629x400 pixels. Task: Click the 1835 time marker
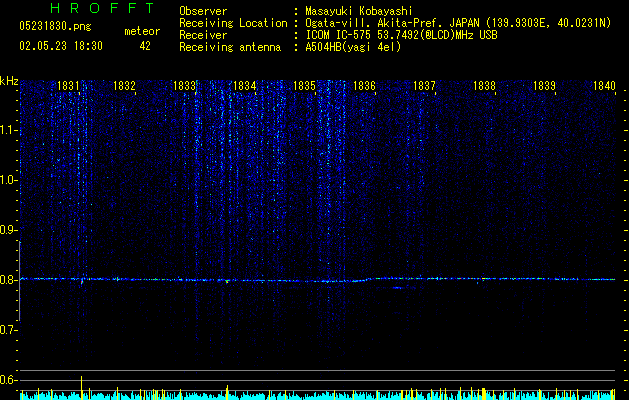click(x=304, y=86)
